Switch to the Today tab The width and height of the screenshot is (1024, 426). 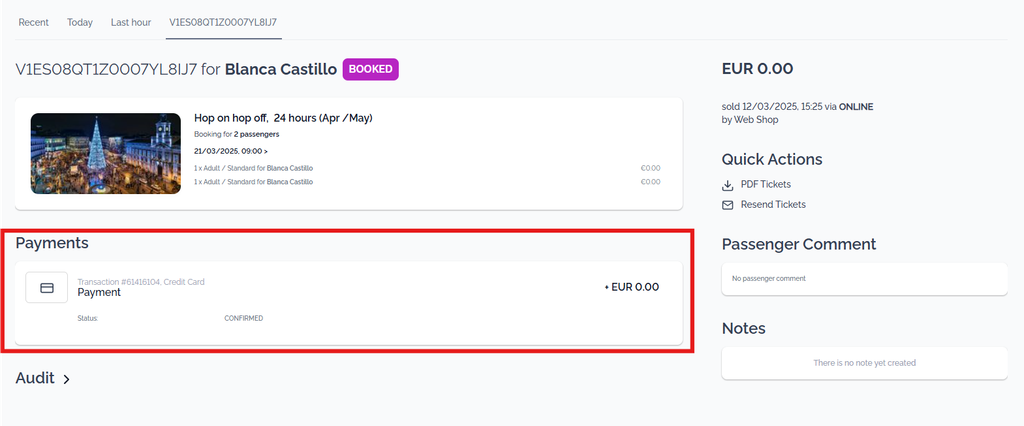click(x=80, y=22)
